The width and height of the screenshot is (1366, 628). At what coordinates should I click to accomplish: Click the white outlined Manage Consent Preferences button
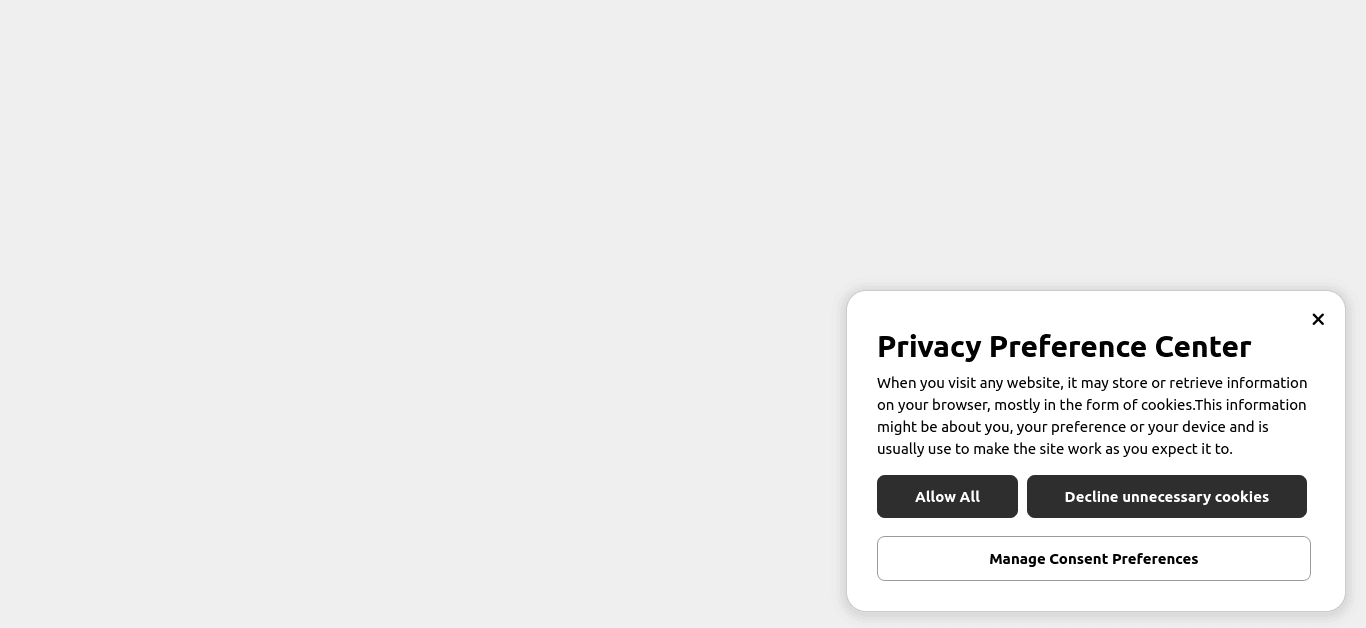coord(1093,559)
